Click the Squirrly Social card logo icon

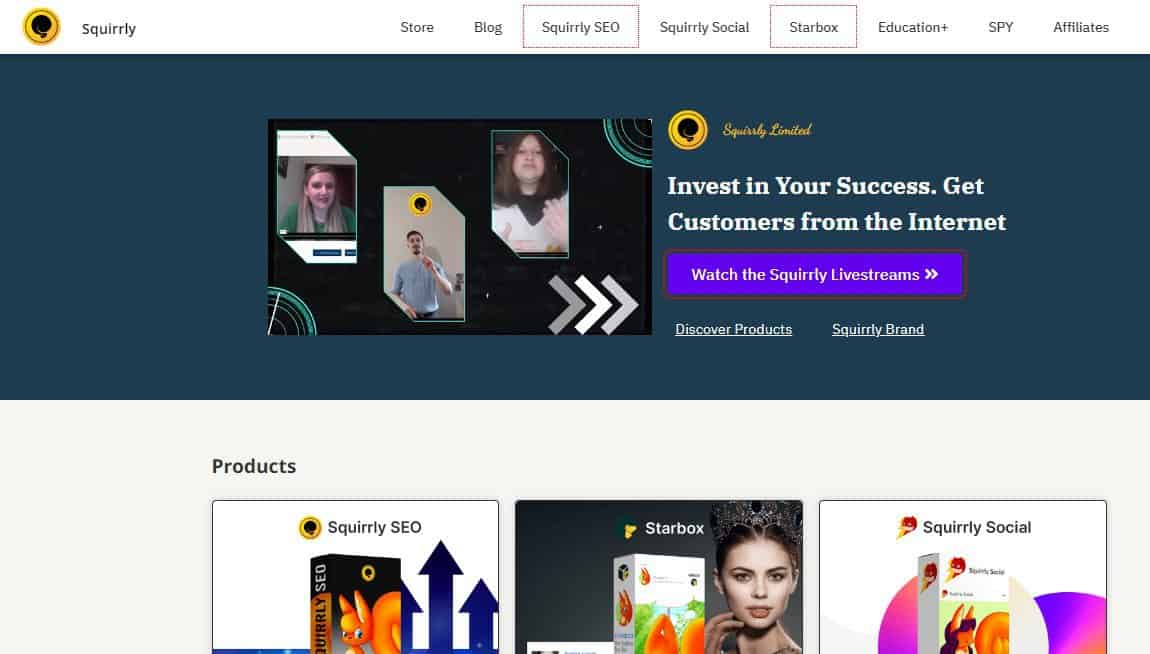(907, 527)
